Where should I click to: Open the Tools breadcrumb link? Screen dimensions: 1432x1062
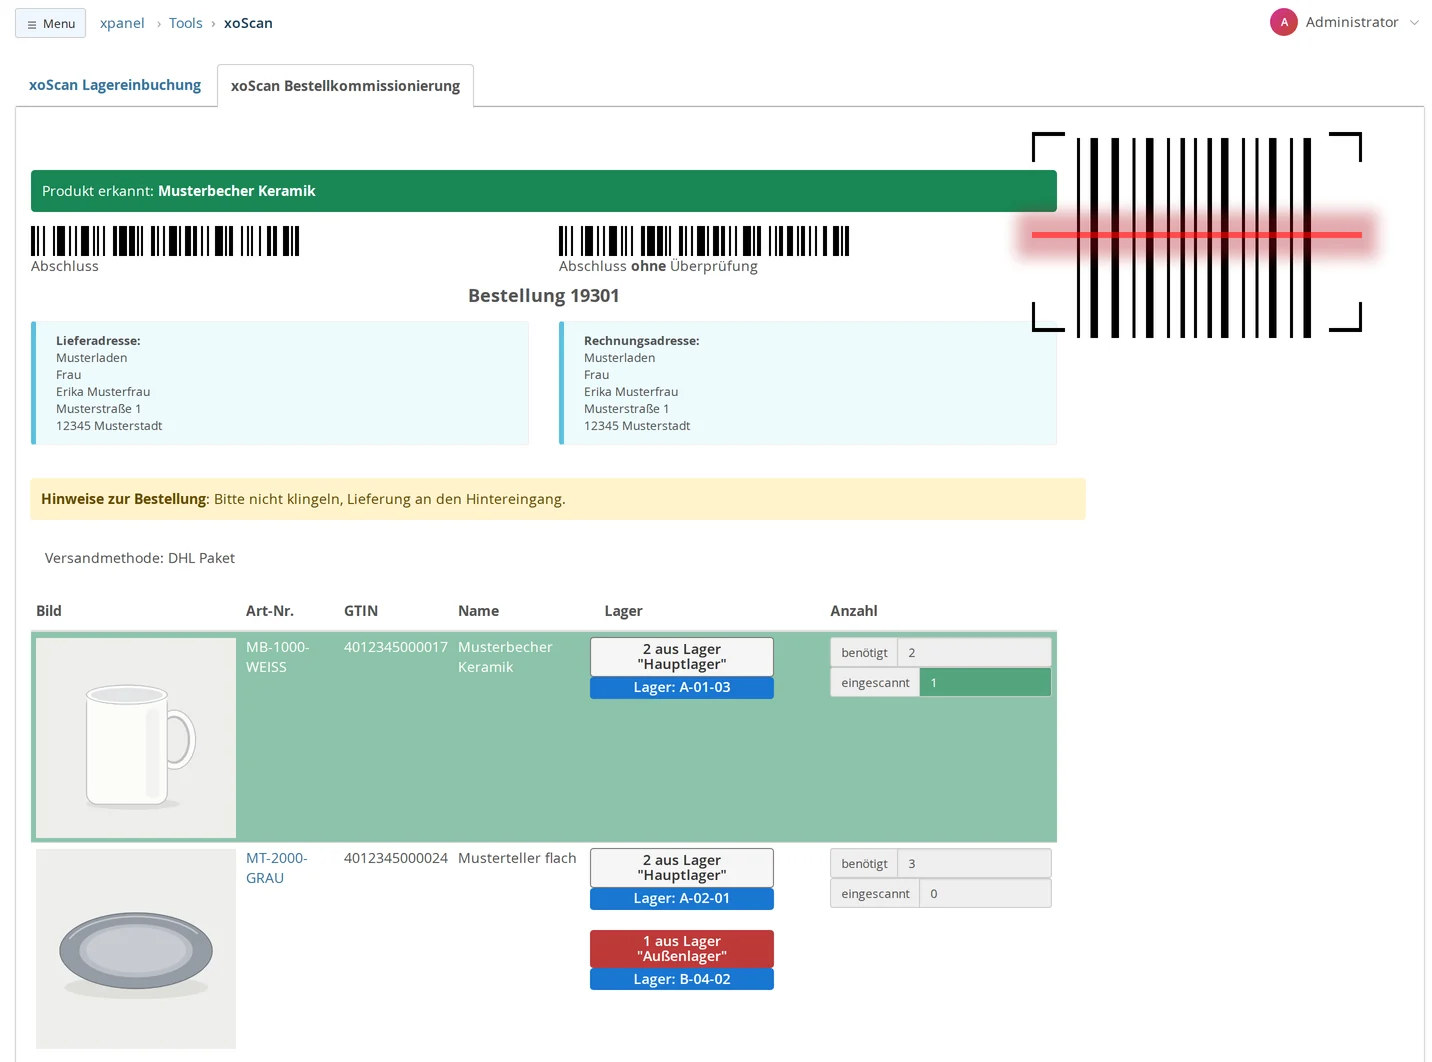pos(185,23)
